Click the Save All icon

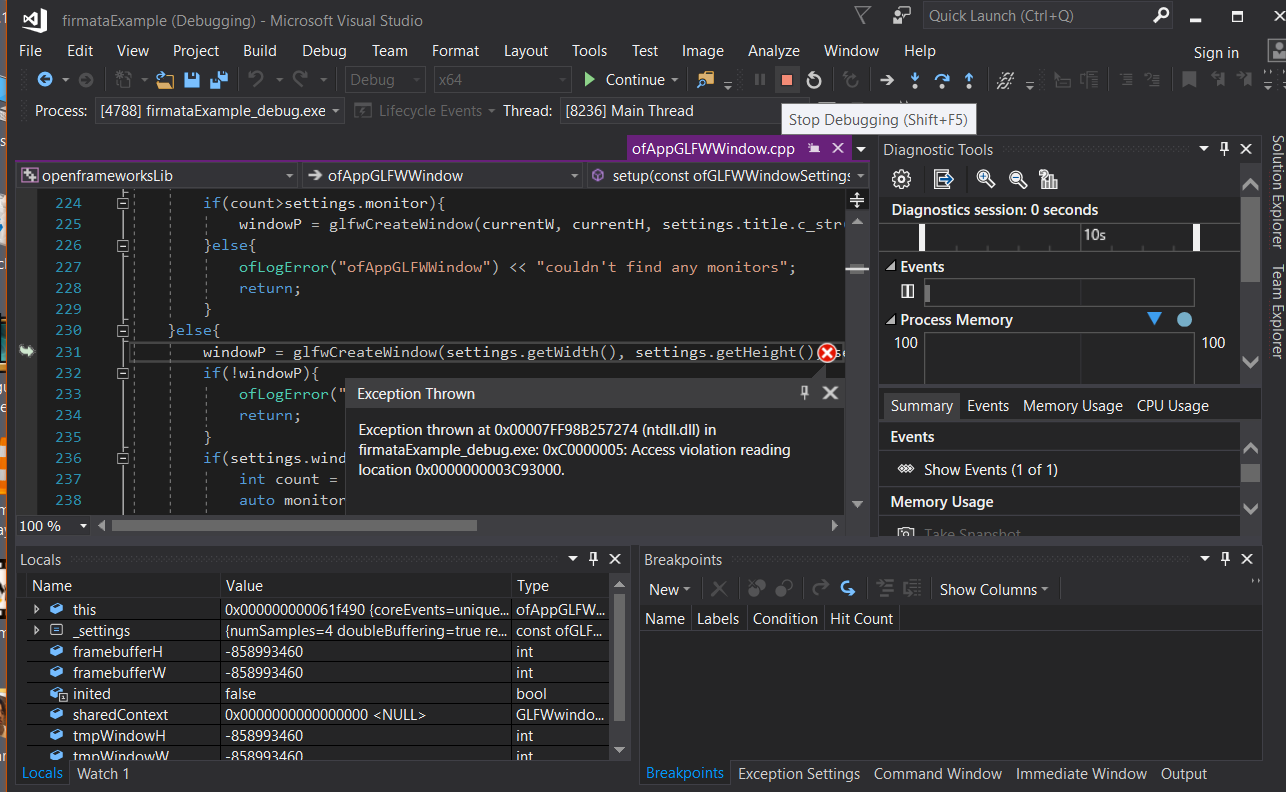coord(217,80)
